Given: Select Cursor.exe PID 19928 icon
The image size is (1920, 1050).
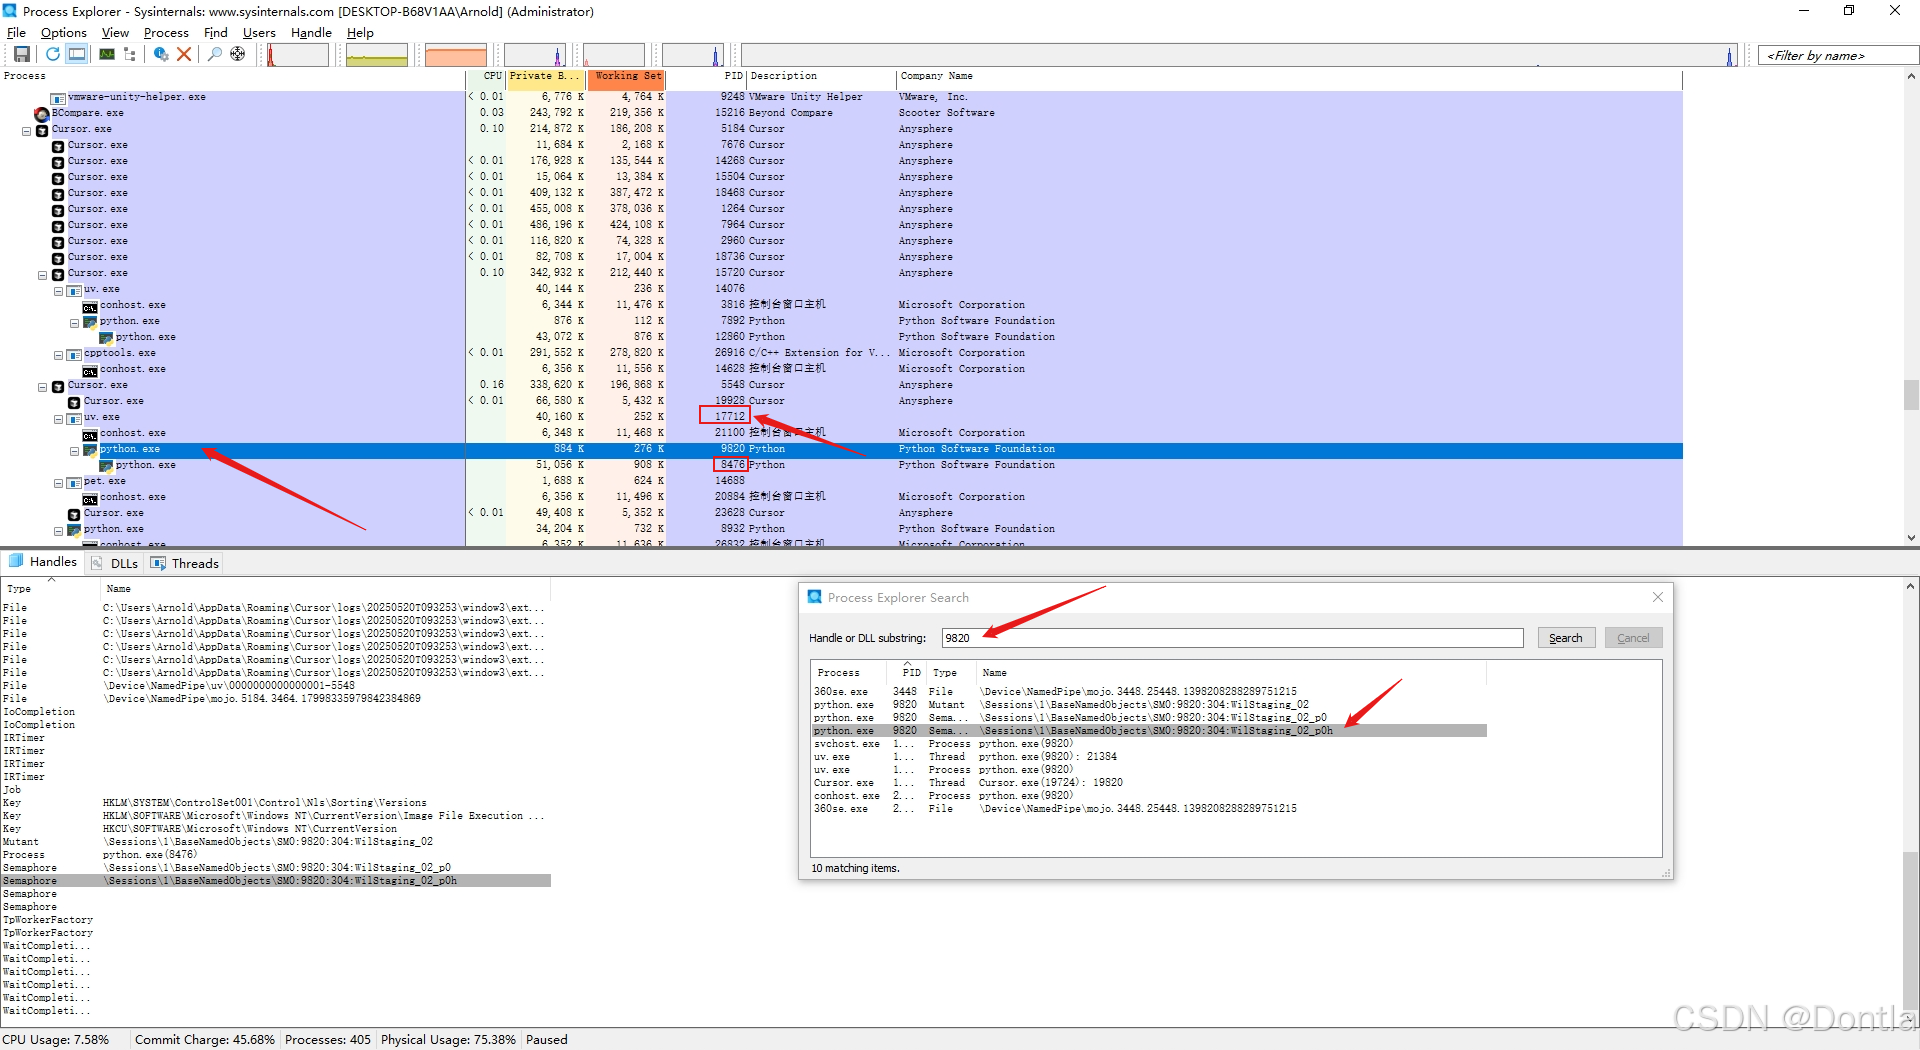Looking at the screenshot, I should click(74, 402).
